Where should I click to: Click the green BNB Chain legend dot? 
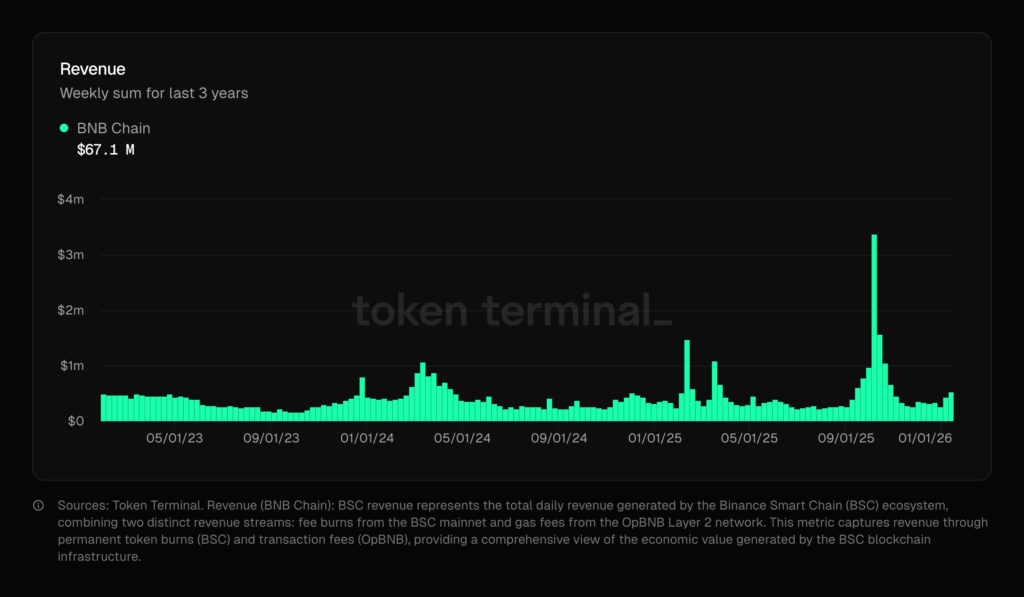coord(65,128)
